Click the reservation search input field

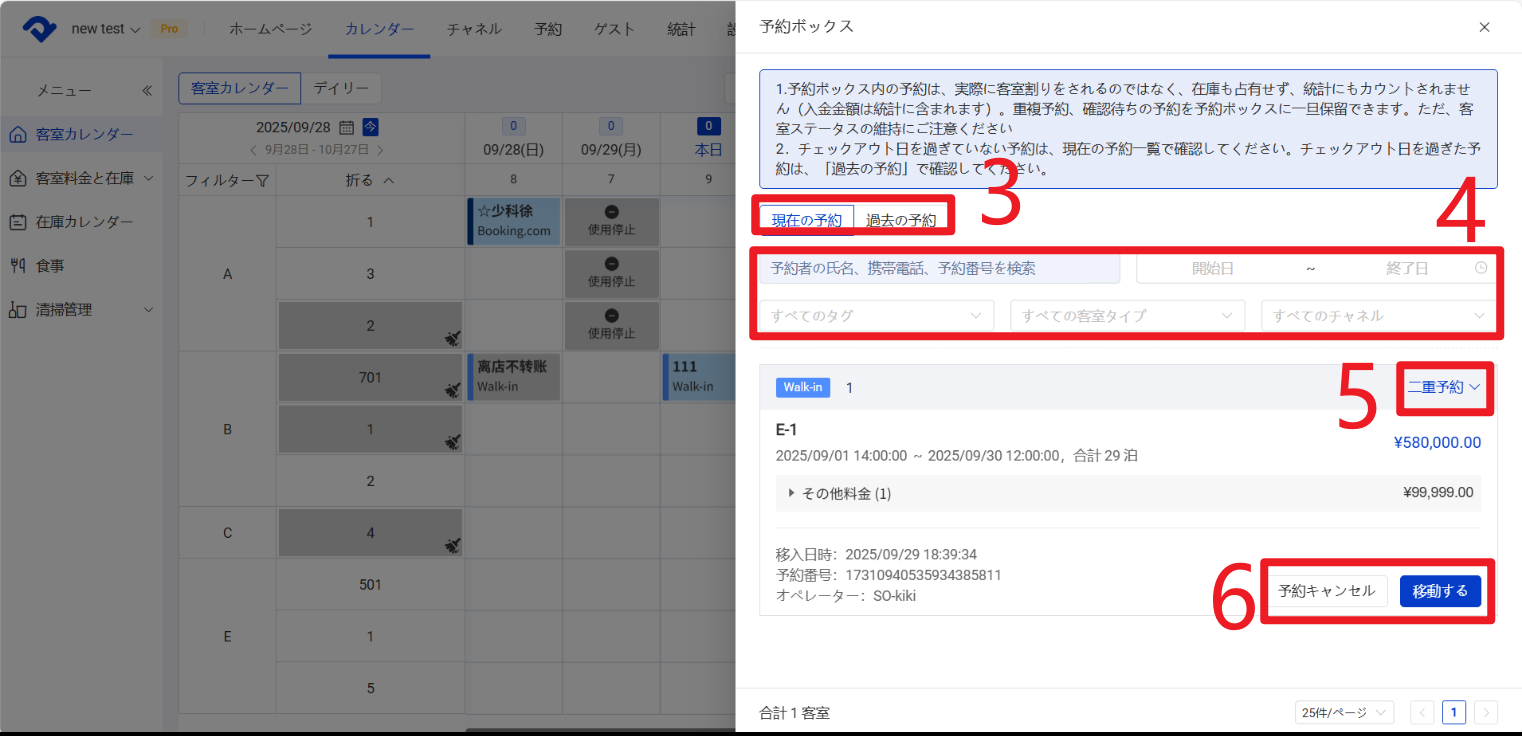tap(938, 268)
